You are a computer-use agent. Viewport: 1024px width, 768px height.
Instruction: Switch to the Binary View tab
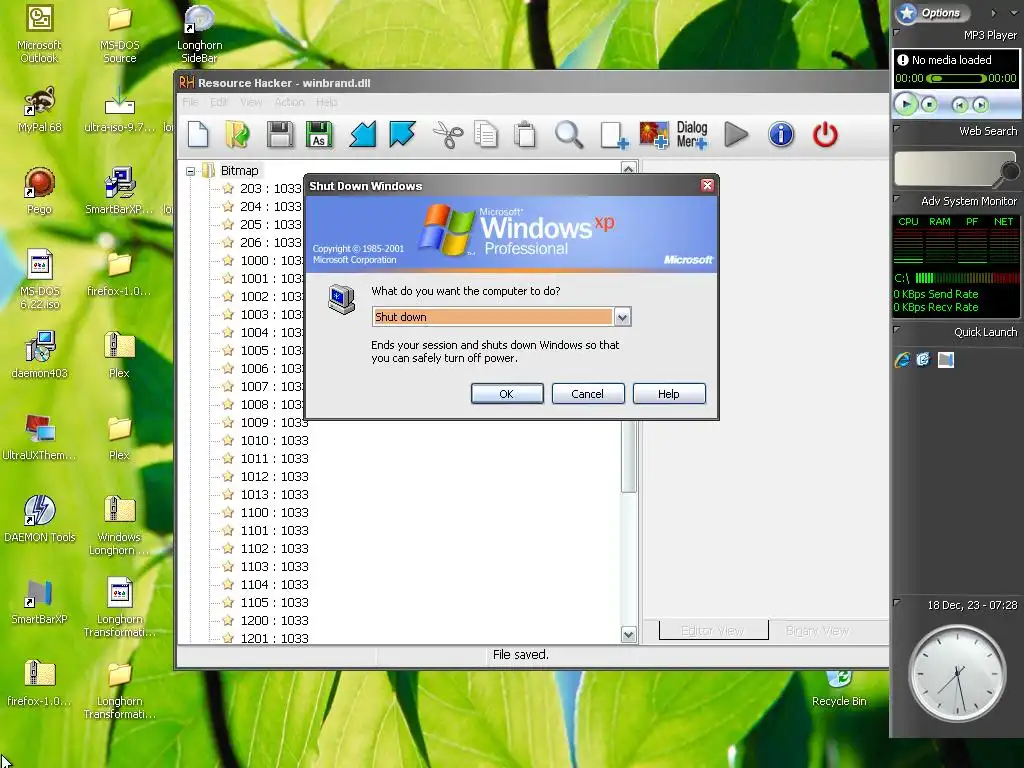pyautogui.click(x=818, y=631)
